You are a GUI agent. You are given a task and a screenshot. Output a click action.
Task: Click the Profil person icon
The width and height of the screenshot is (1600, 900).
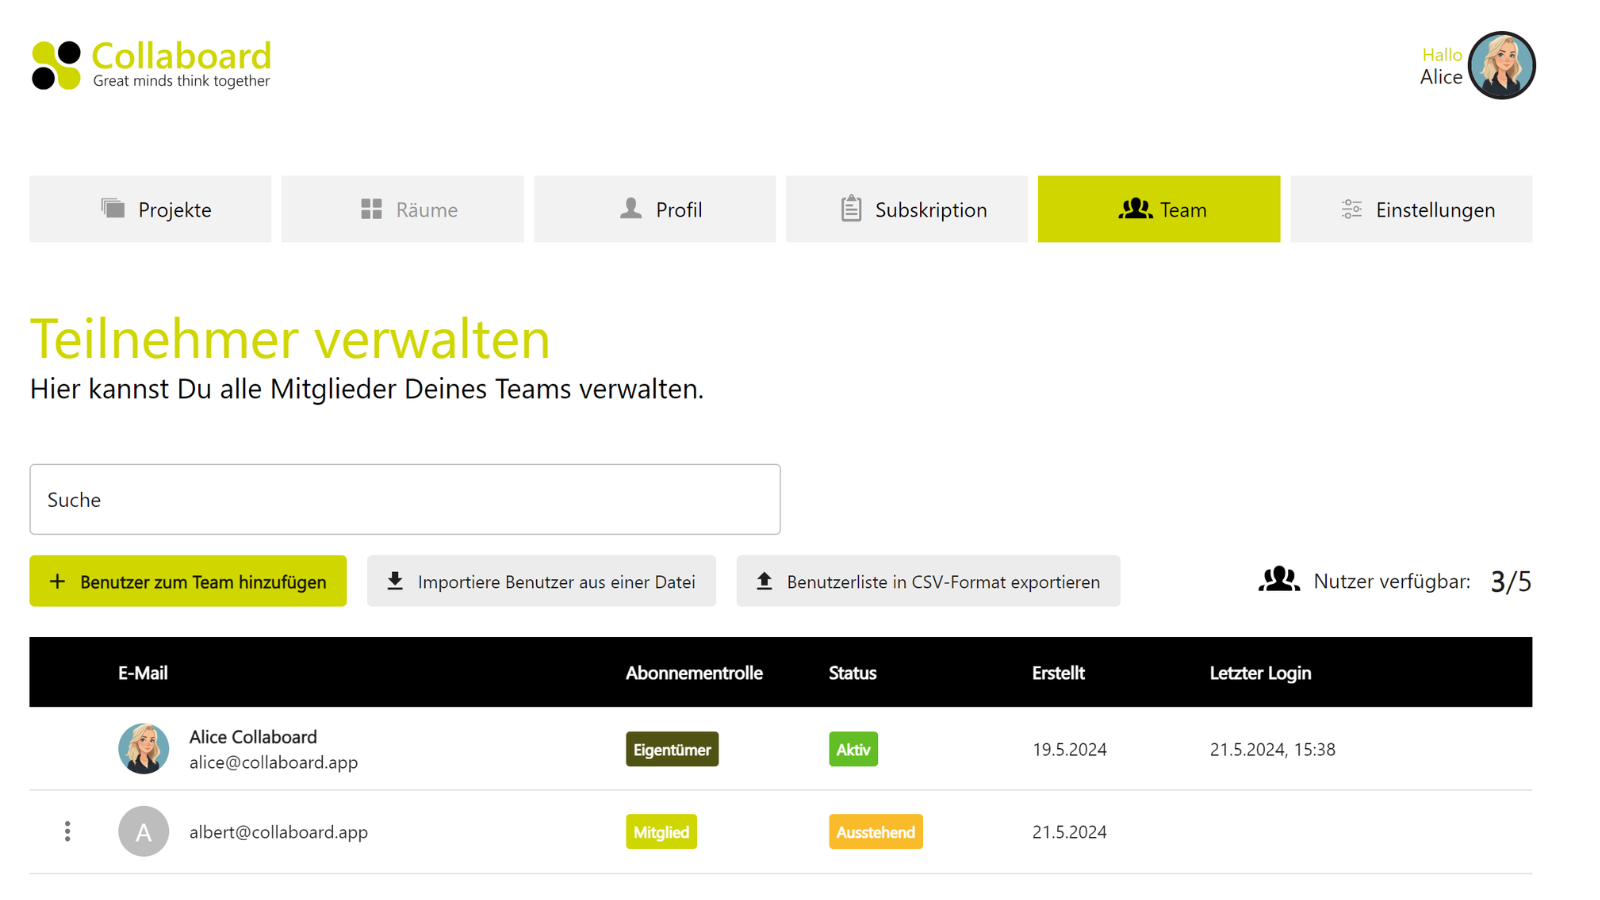pyautogui.click(x=630, y=209)
